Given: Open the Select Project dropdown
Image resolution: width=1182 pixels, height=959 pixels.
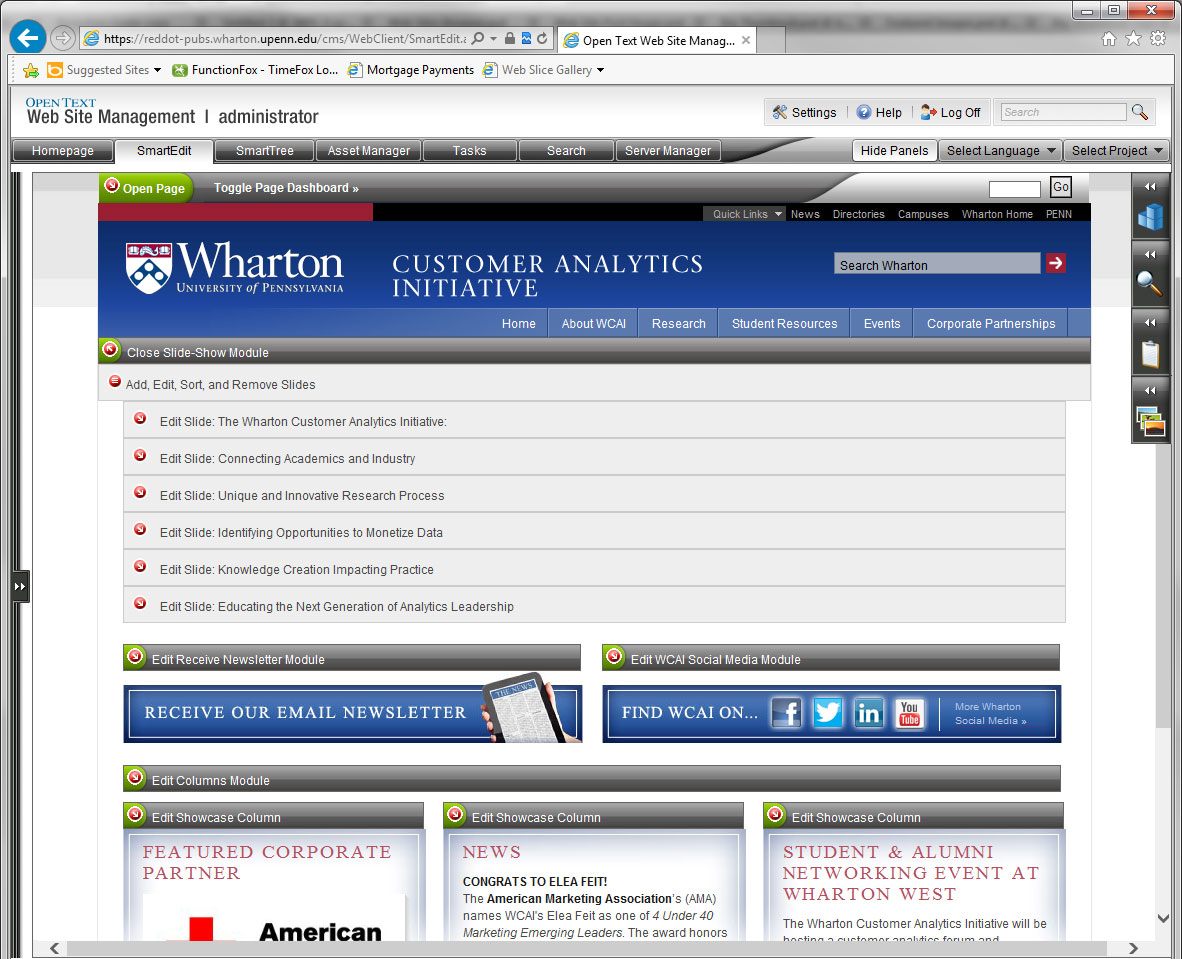Looking at the screenshot, I should [1116, 151].
